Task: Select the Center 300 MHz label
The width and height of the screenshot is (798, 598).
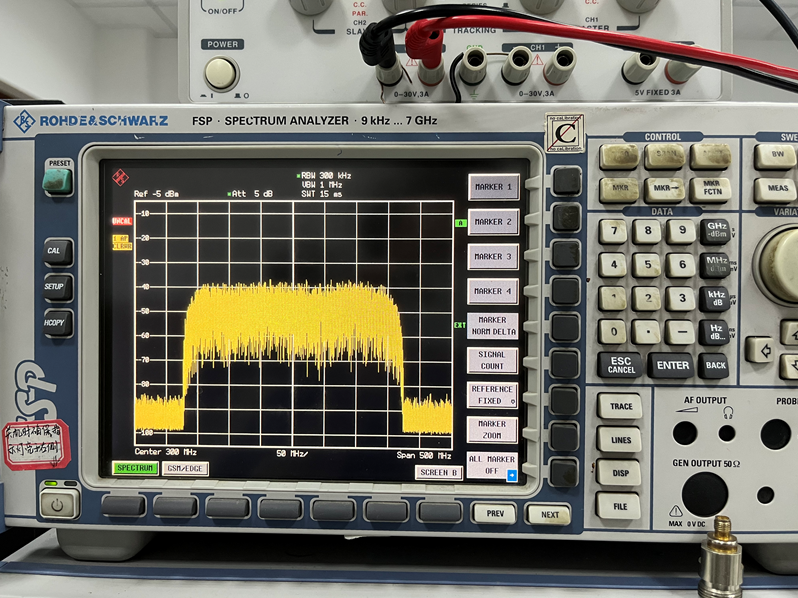Action: [x=165, y=452]
